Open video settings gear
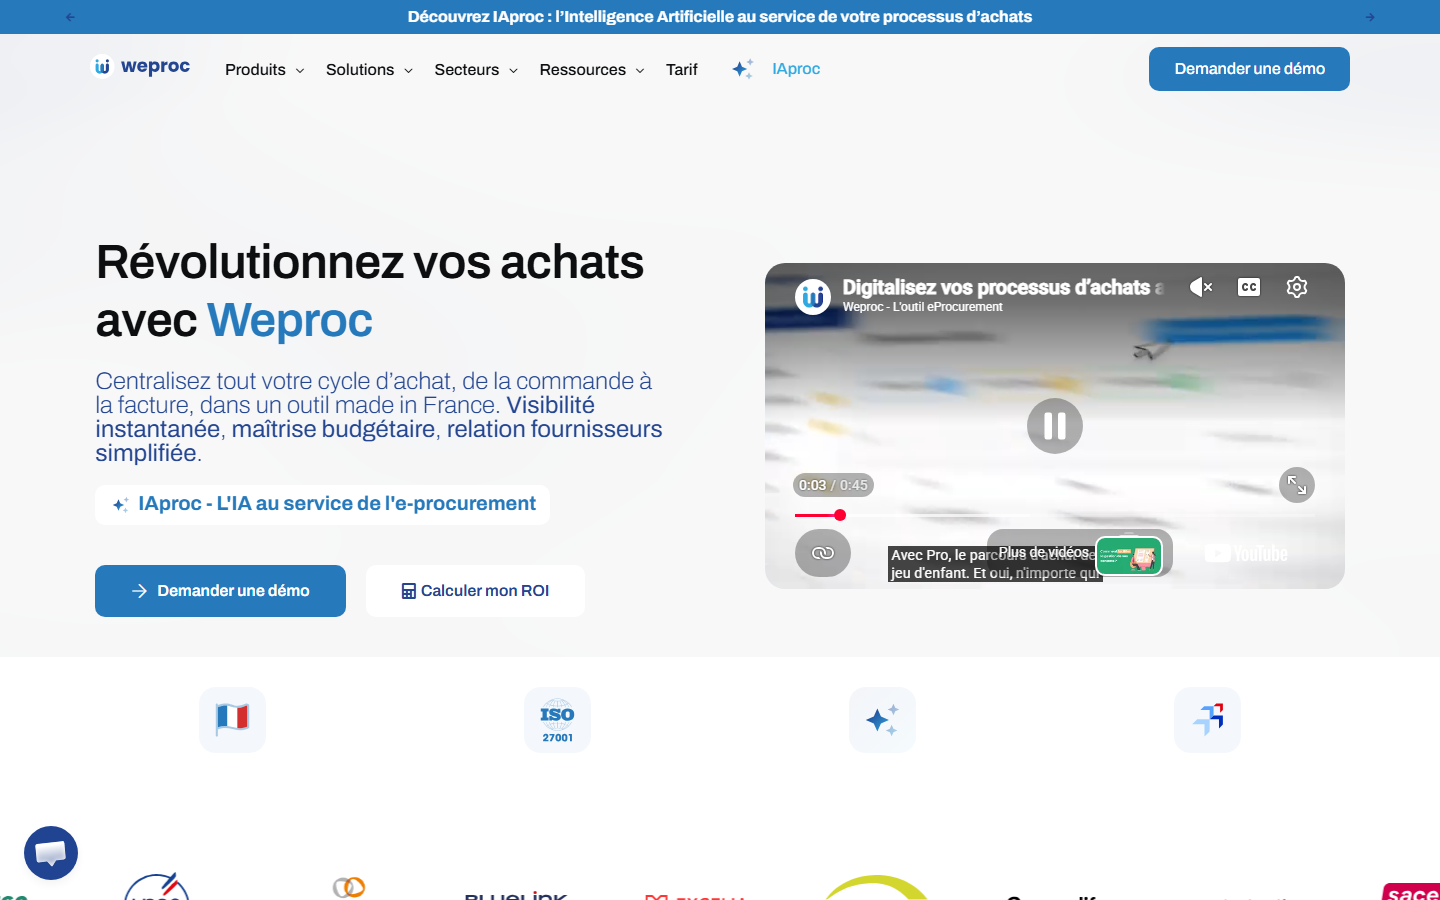 click(1297, 287)
